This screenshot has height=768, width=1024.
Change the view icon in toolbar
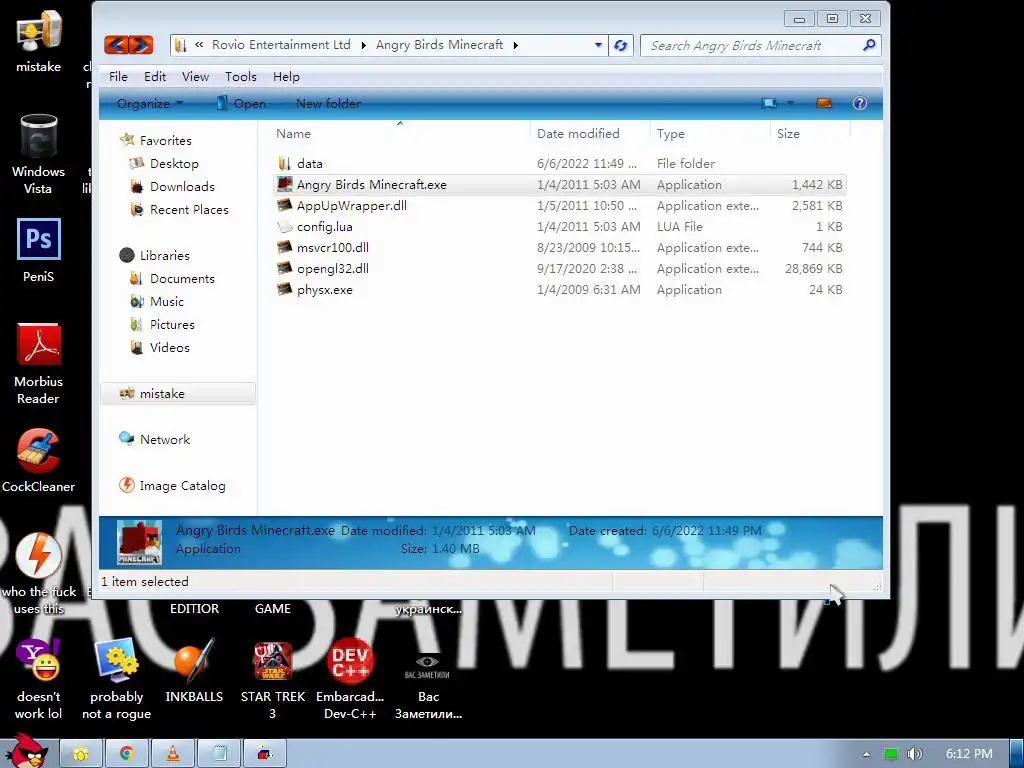[769, 103]
